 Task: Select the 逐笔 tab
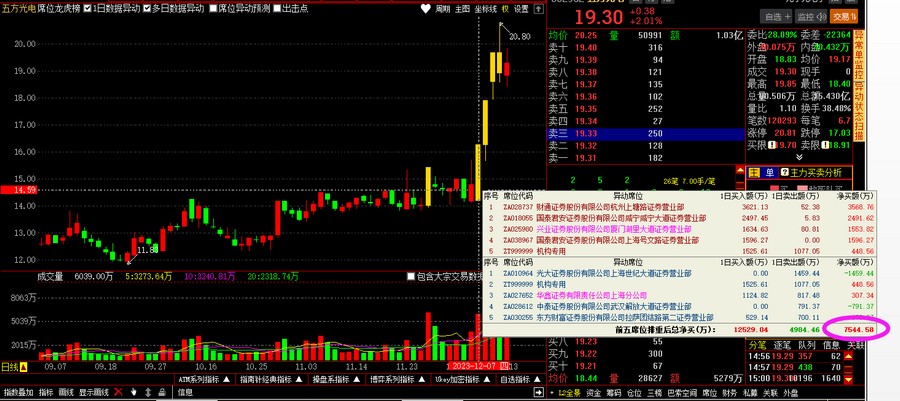[782, 345]
